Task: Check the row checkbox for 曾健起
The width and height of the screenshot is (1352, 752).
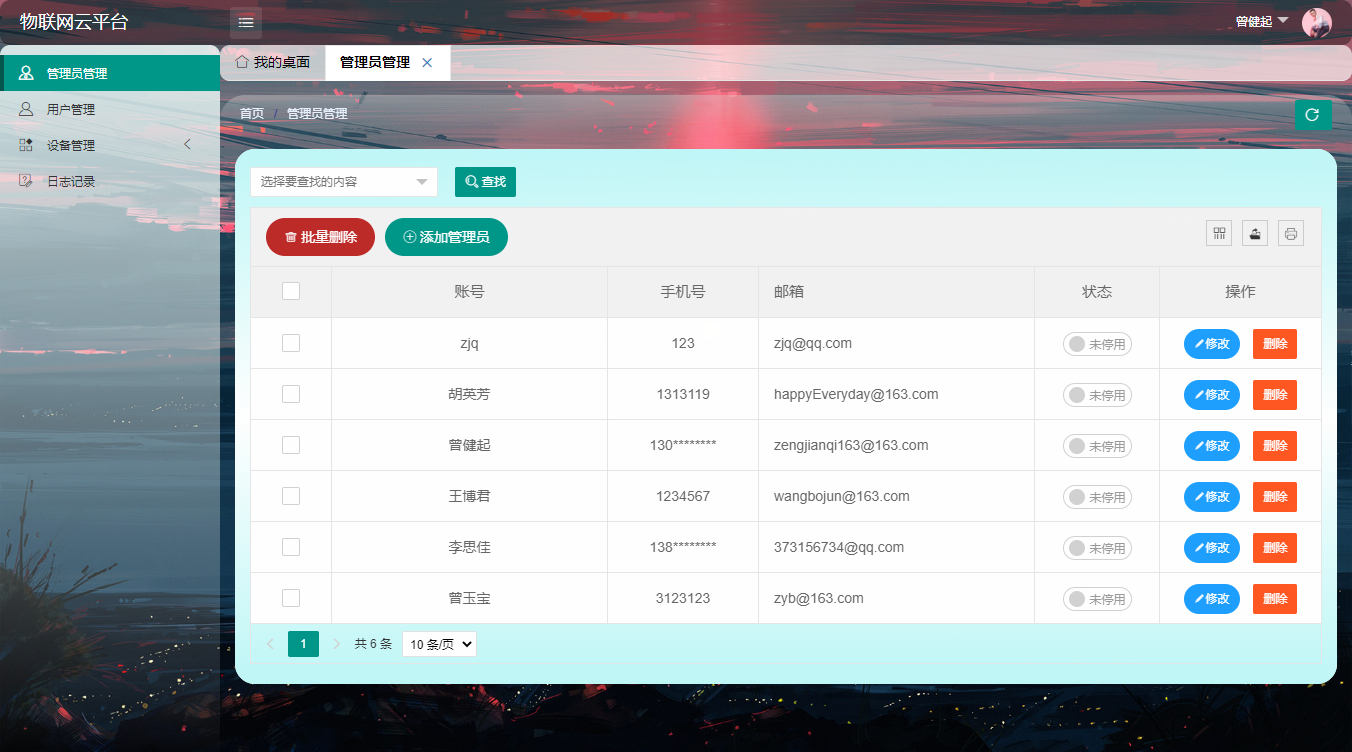Action: pos(291,445)
